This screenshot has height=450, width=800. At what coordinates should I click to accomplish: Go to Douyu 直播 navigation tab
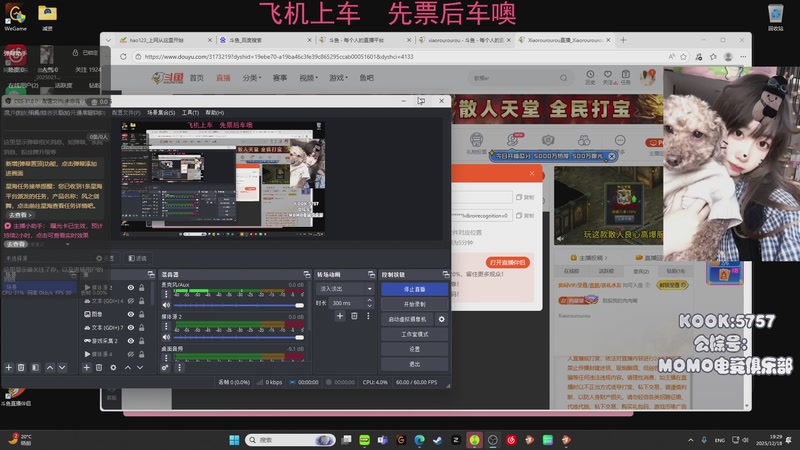pos(223,78)
